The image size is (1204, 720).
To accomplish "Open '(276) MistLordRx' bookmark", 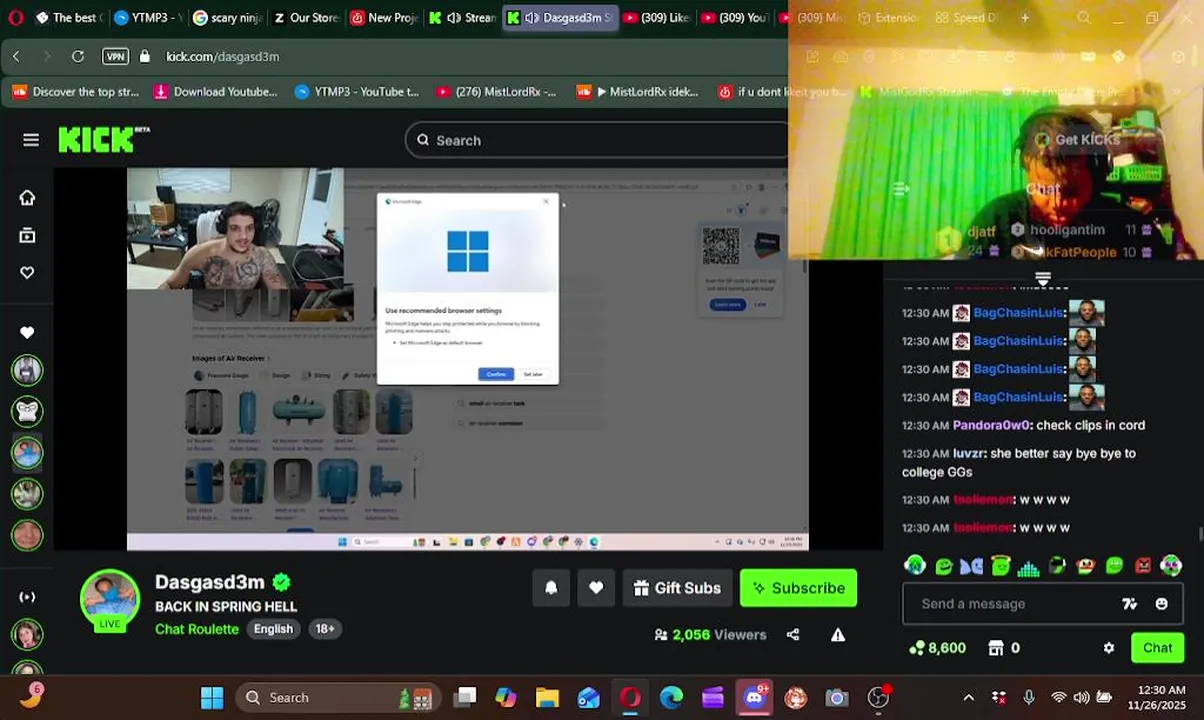I will 496,92.
